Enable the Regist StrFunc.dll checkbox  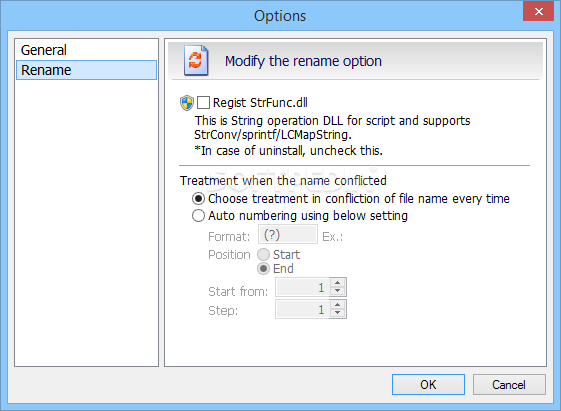pyautogui.click(x=204, y=103)
